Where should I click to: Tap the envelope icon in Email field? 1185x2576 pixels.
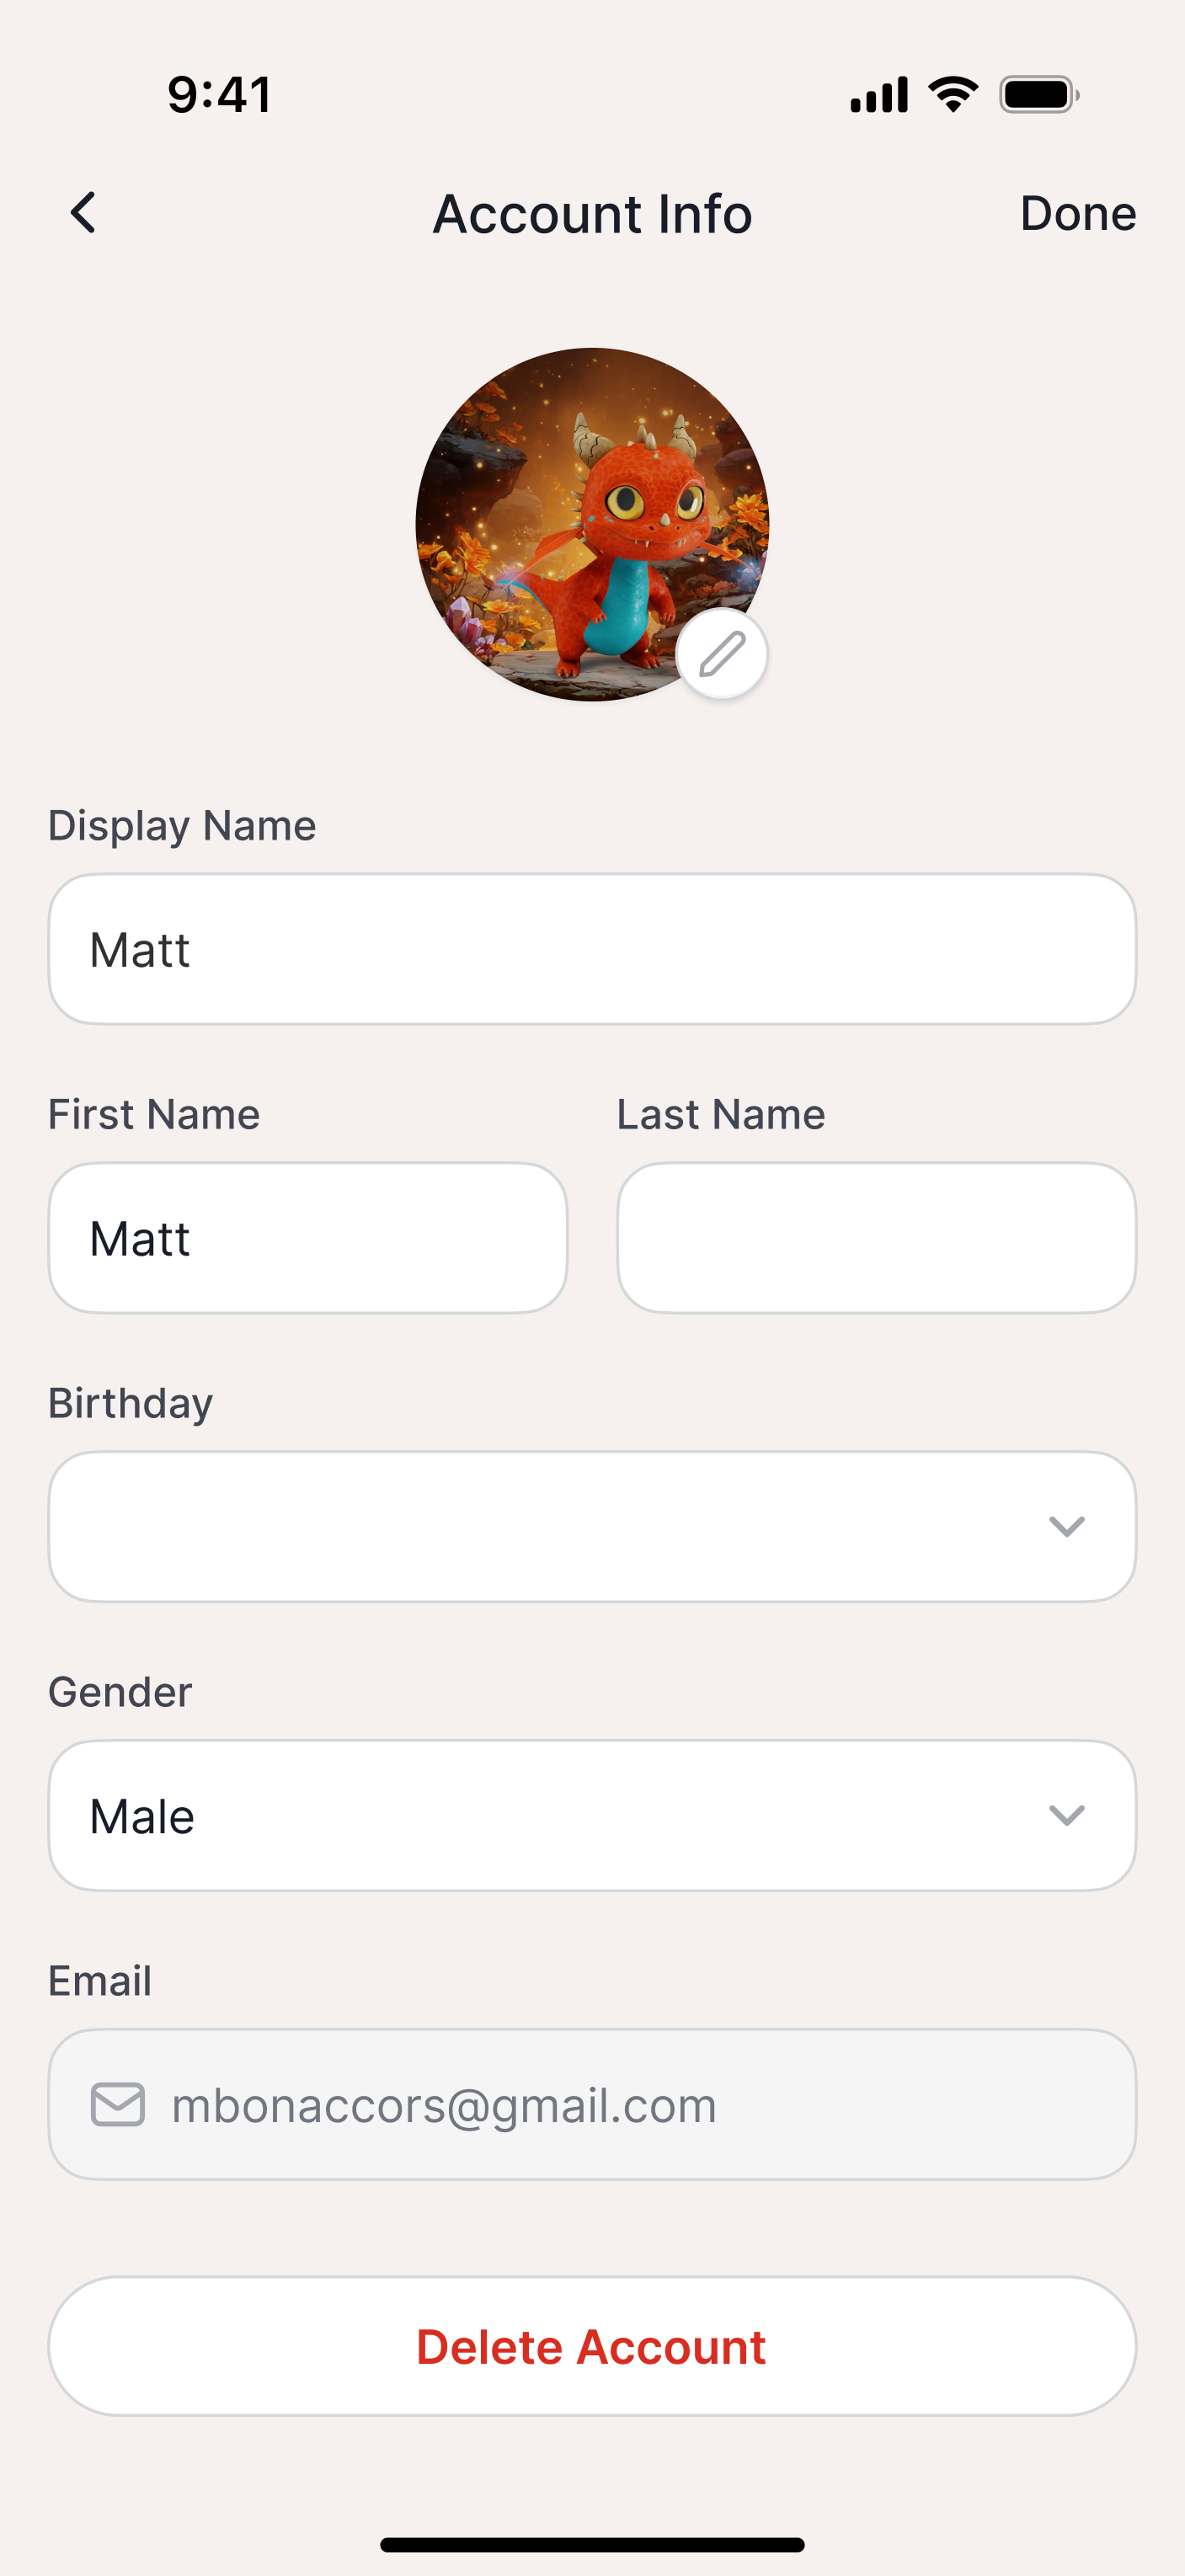[x=118, y=2104]
